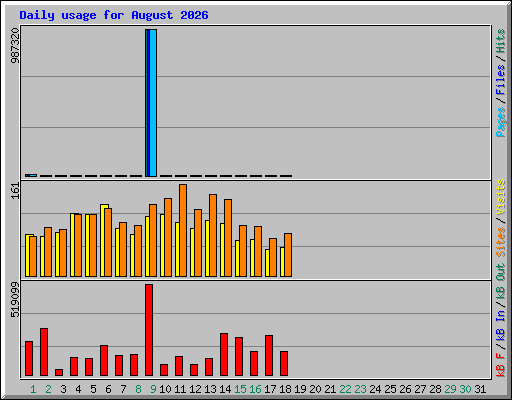Click day label 14 on the x-axis

[225, 389]
